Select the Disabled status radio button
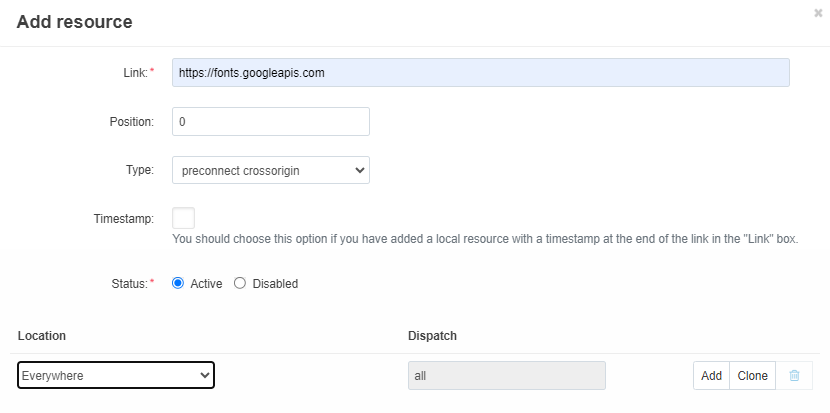The height and width of the screenshot is (413, 830). click(240, 283)
